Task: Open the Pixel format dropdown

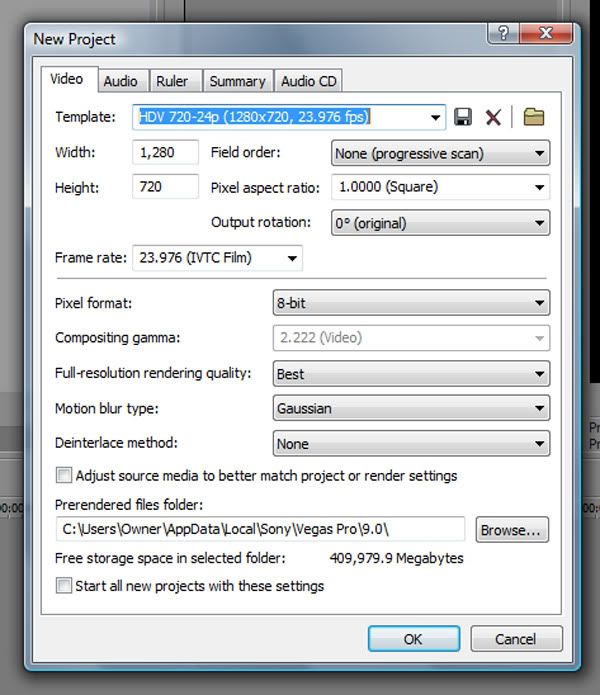Action: (x=411, y=303)
